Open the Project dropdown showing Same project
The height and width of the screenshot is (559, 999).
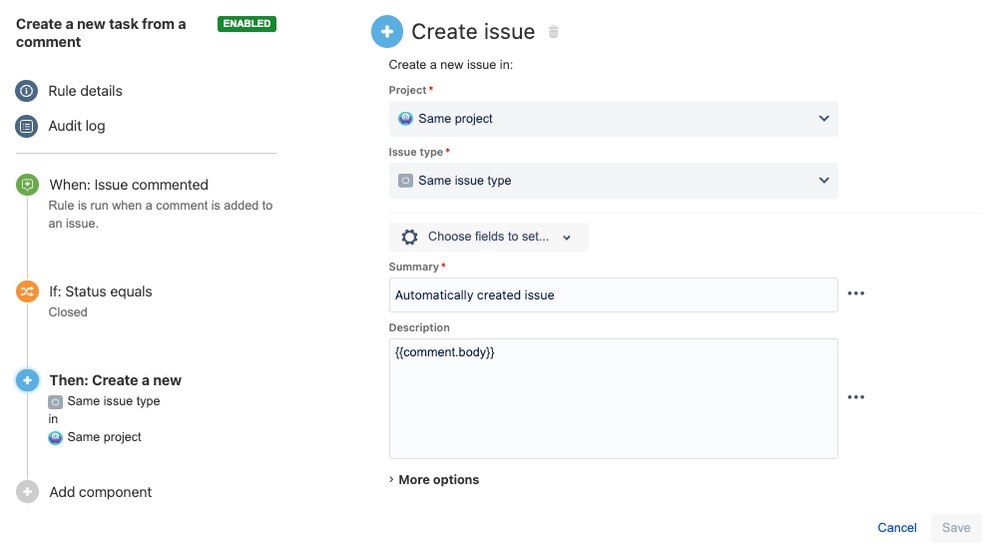click(x=613, y=119)
